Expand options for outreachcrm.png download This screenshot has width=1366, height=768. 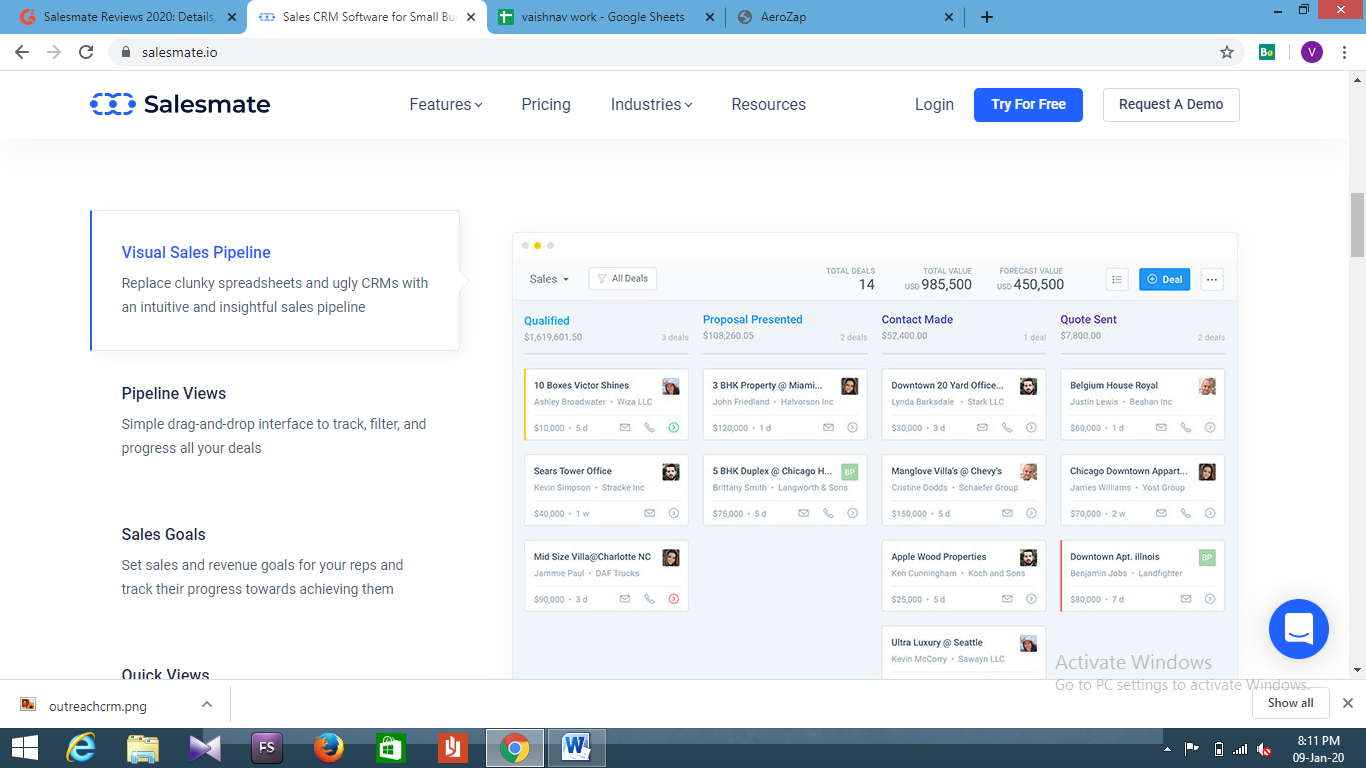(207, 704)
